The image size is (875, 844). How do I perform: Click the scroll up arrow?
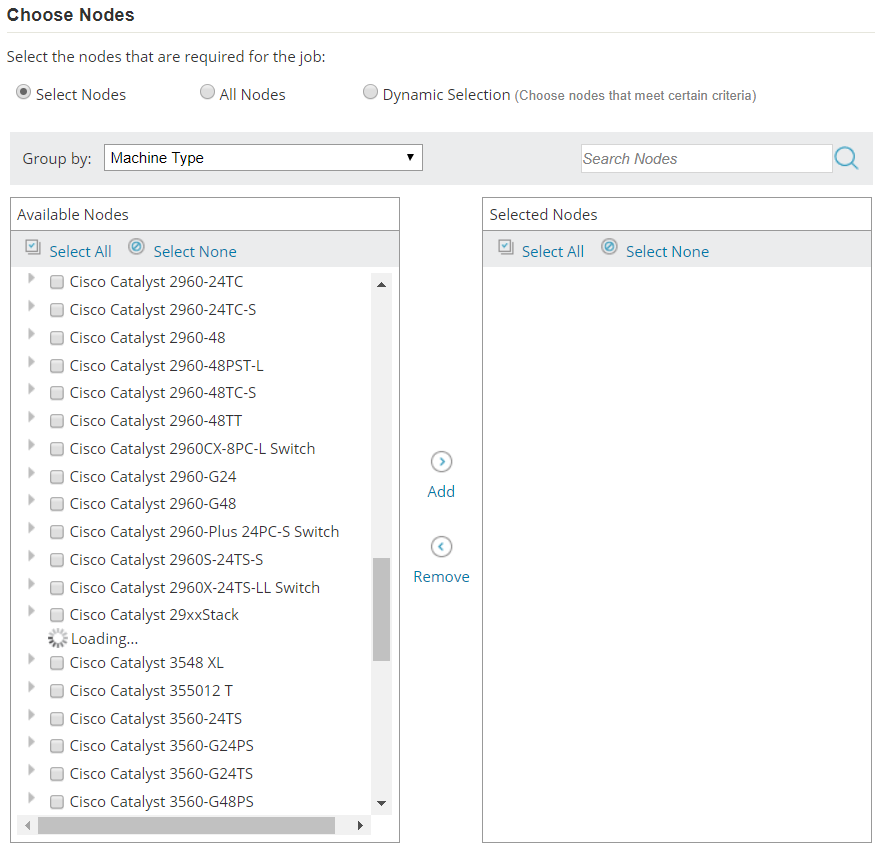point(382,285)
